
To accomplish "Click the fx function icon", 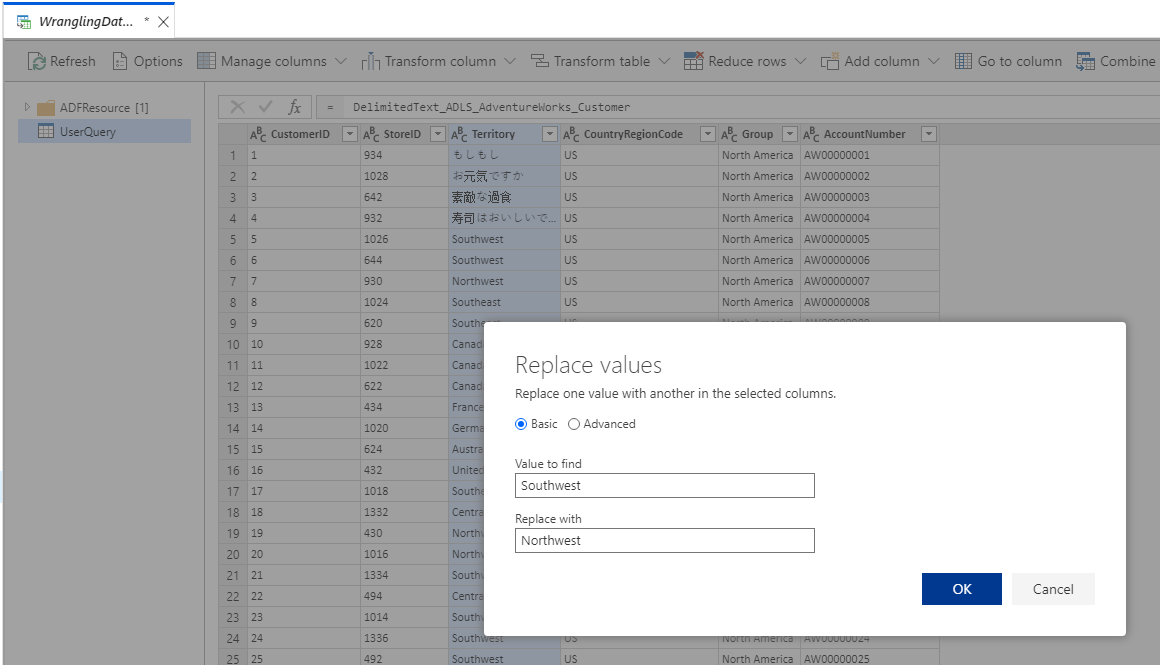I will coord(294,107).
